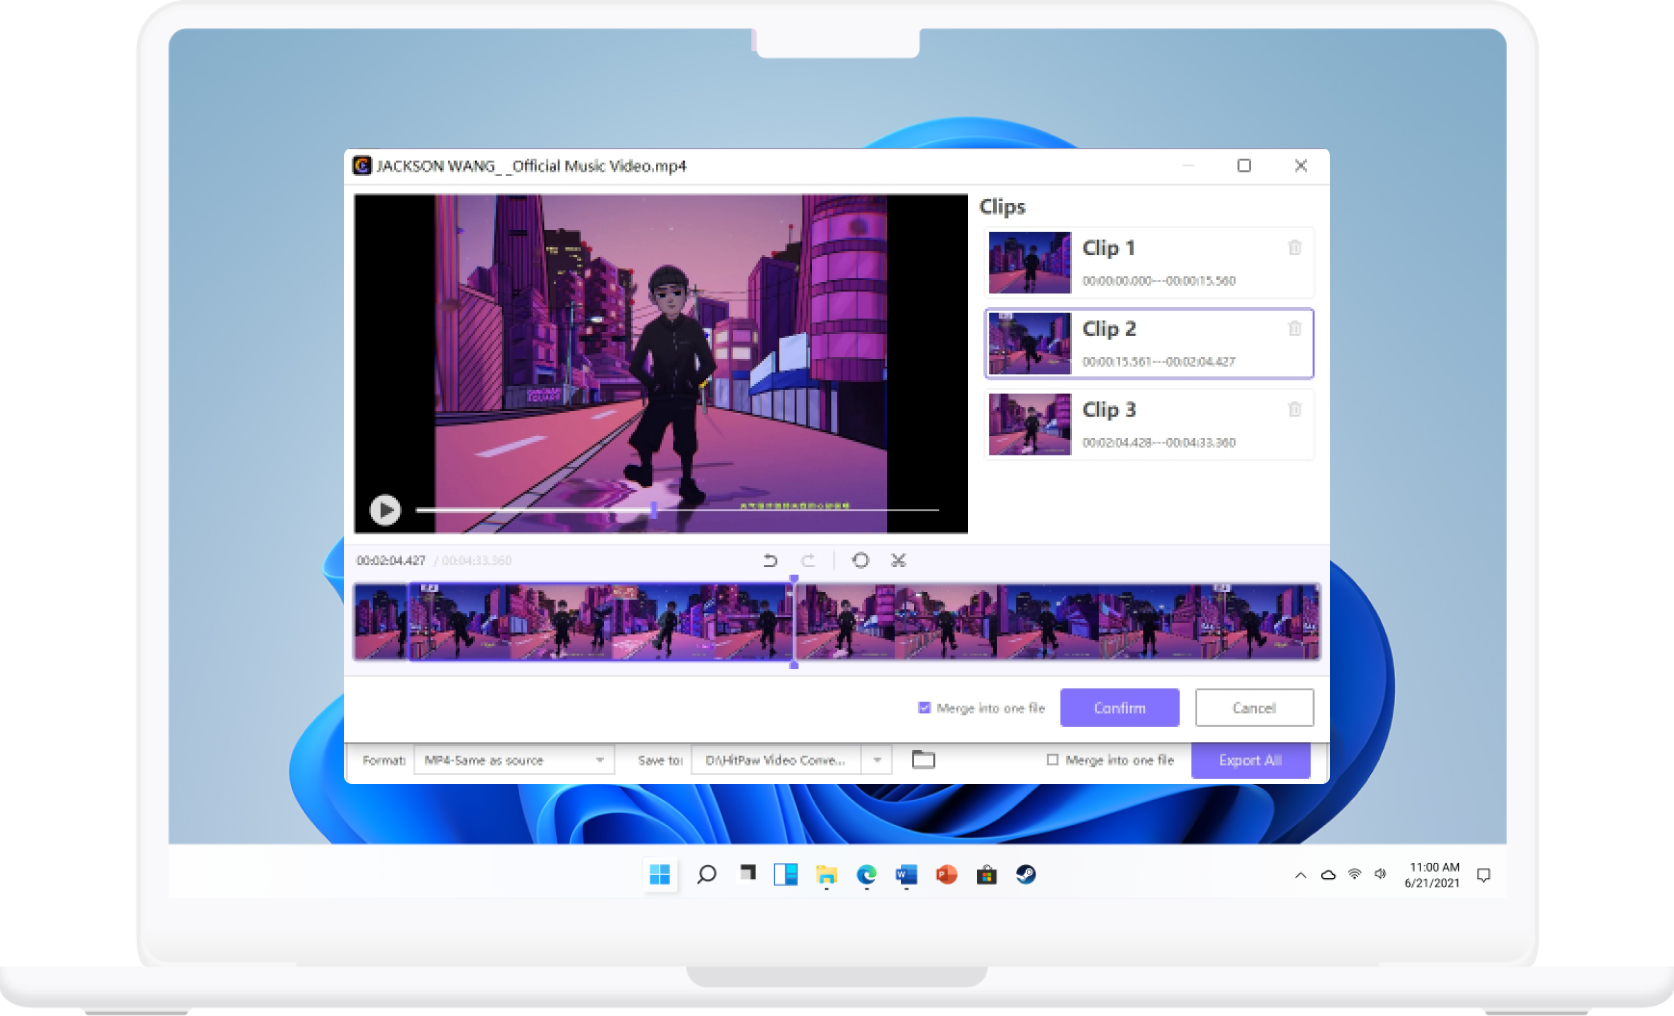Open Task View from taskbar
The height and width of the screenshot is (1016, 1674).
click(747, 875)
